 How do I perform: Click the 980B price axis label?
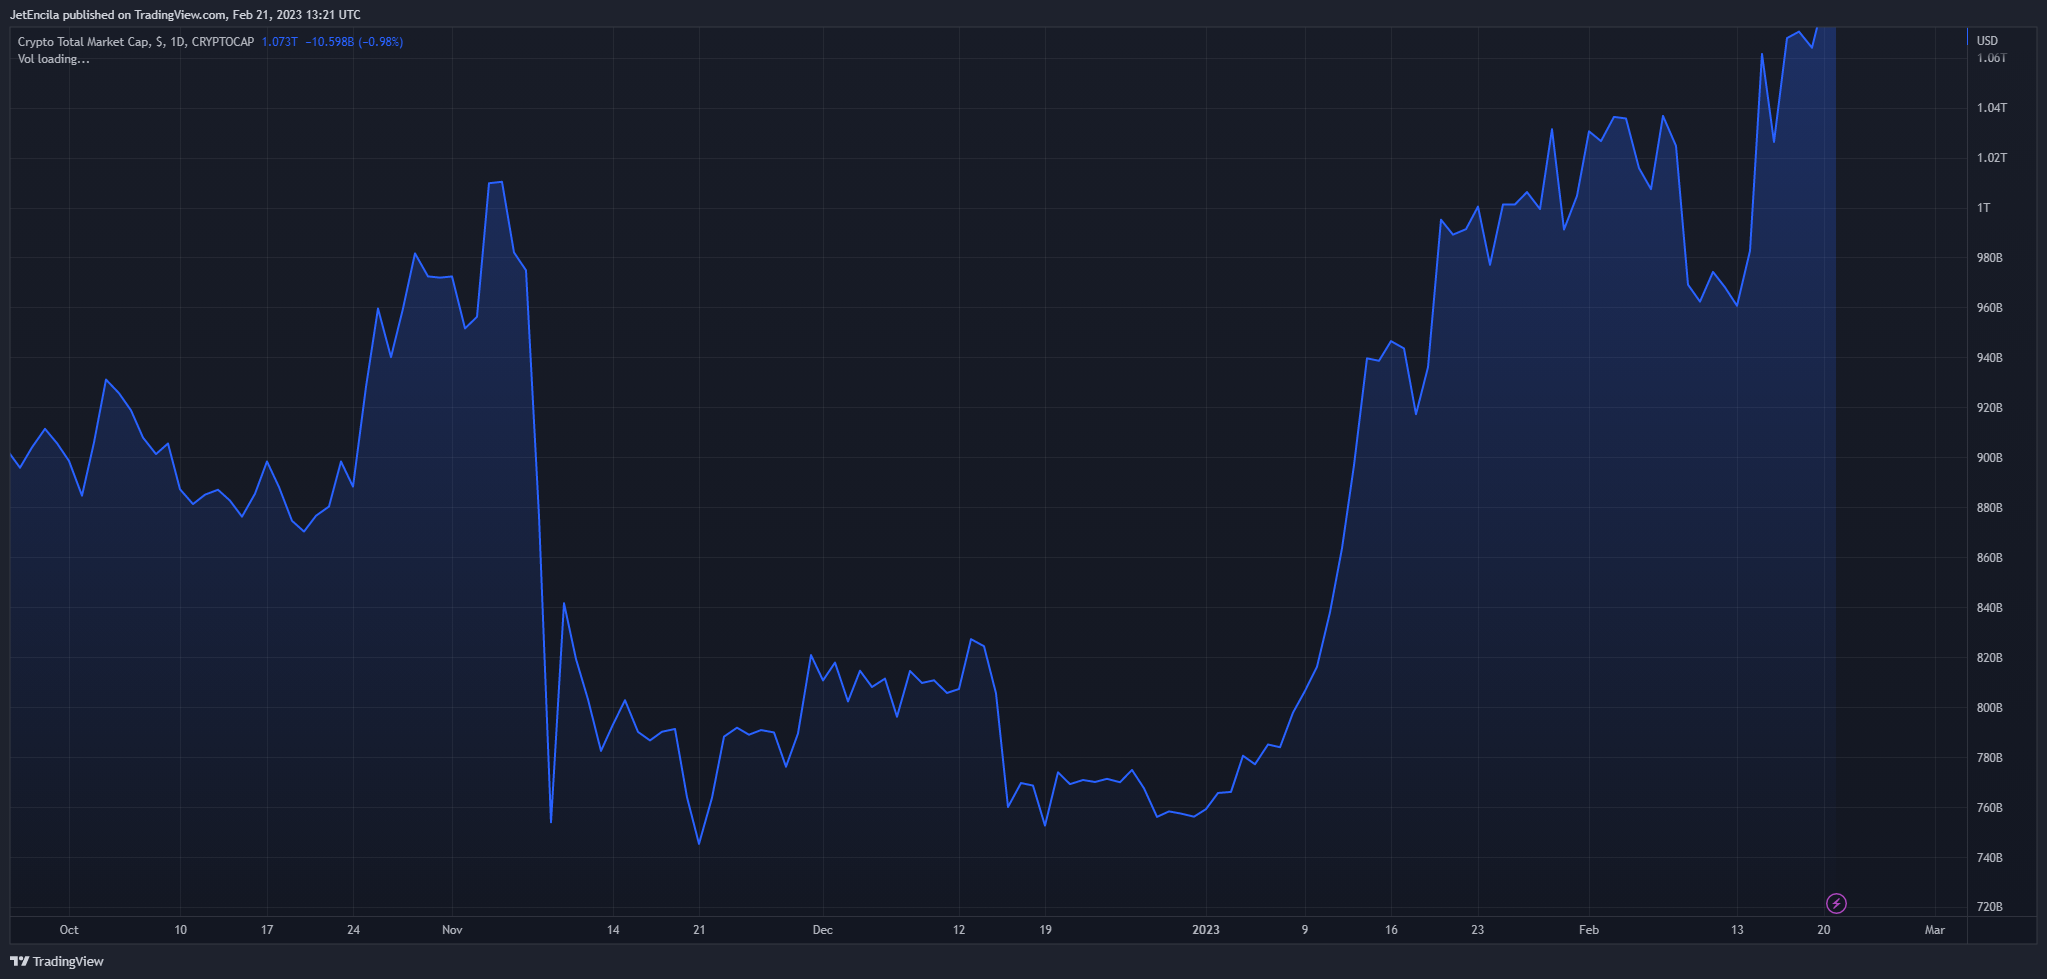(x=1989, y=258)
